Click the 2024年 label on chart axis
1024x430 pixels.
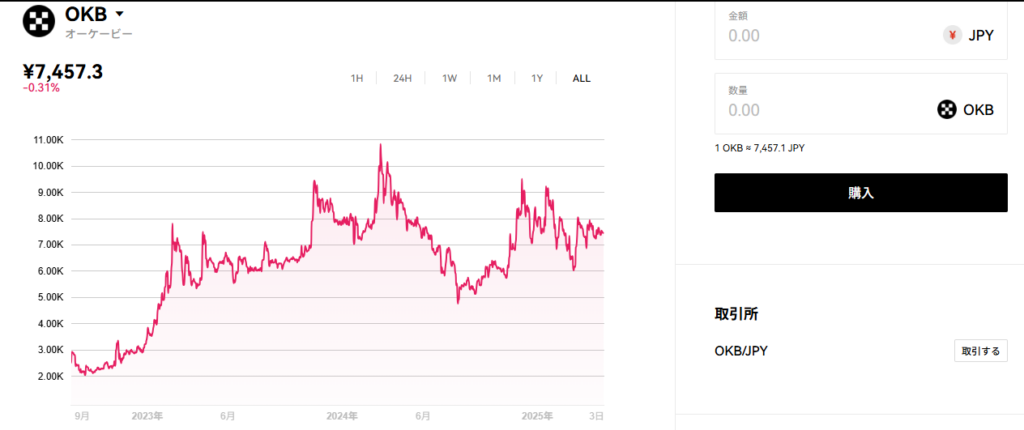coord(342,415)
